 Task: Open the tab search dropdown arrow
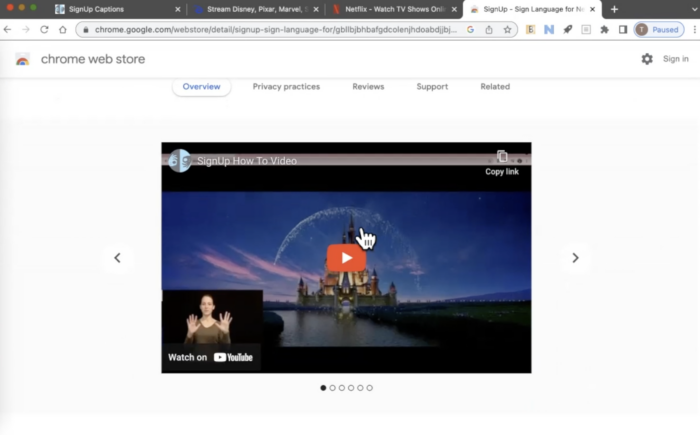tap(694, 9)
